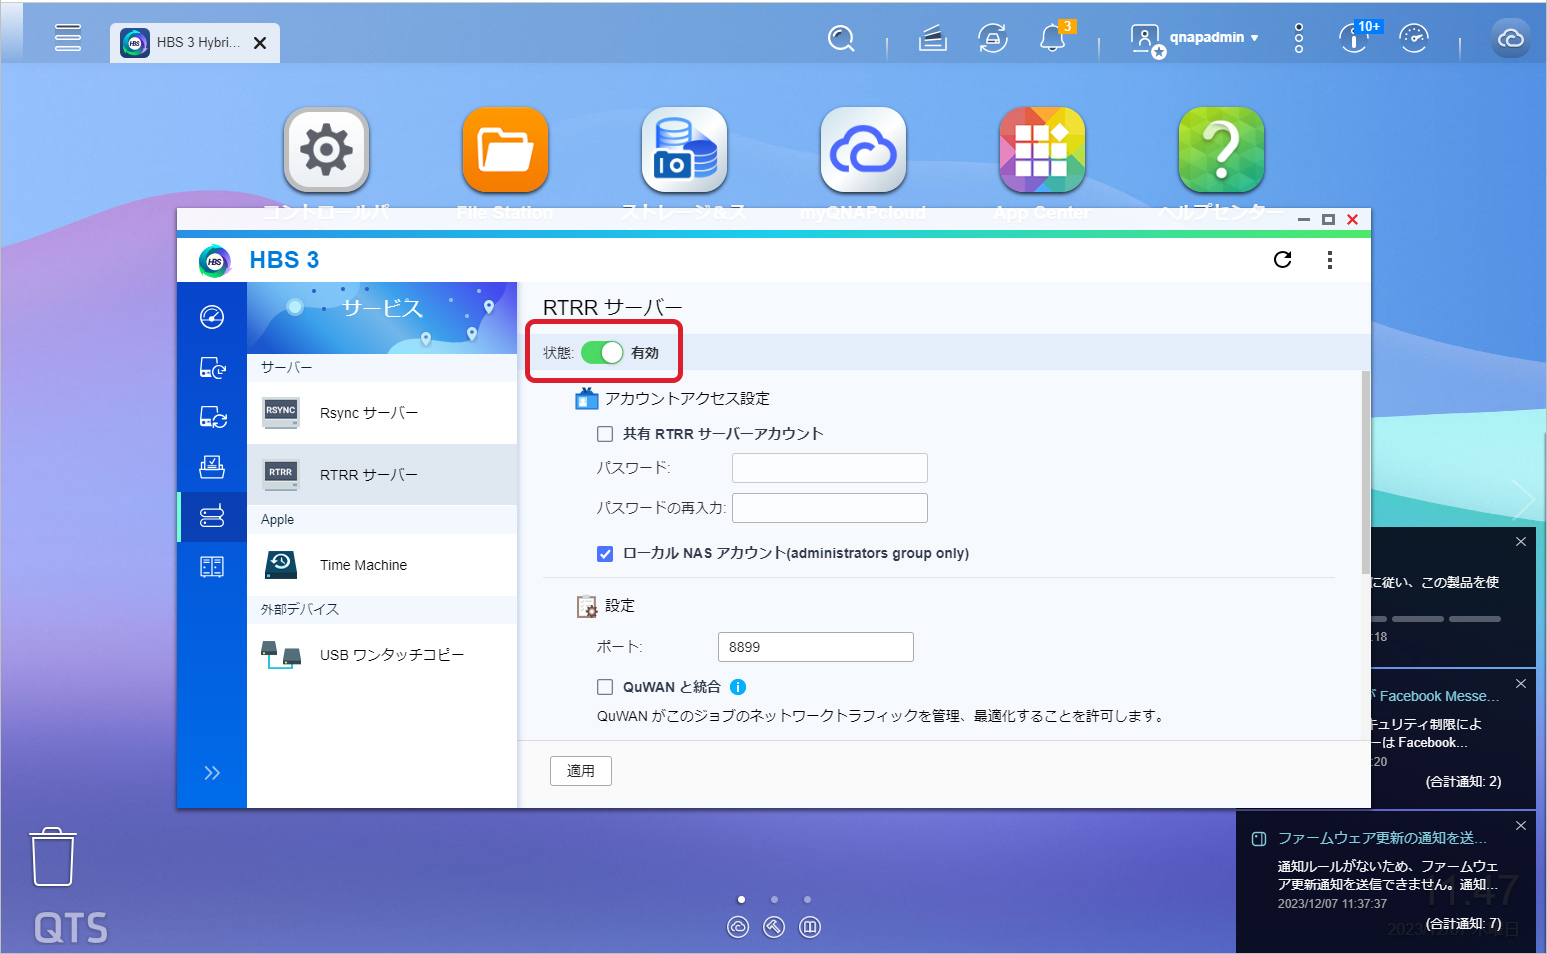Go to first desktop page dot
The image size is (1547, 954).
741,899
